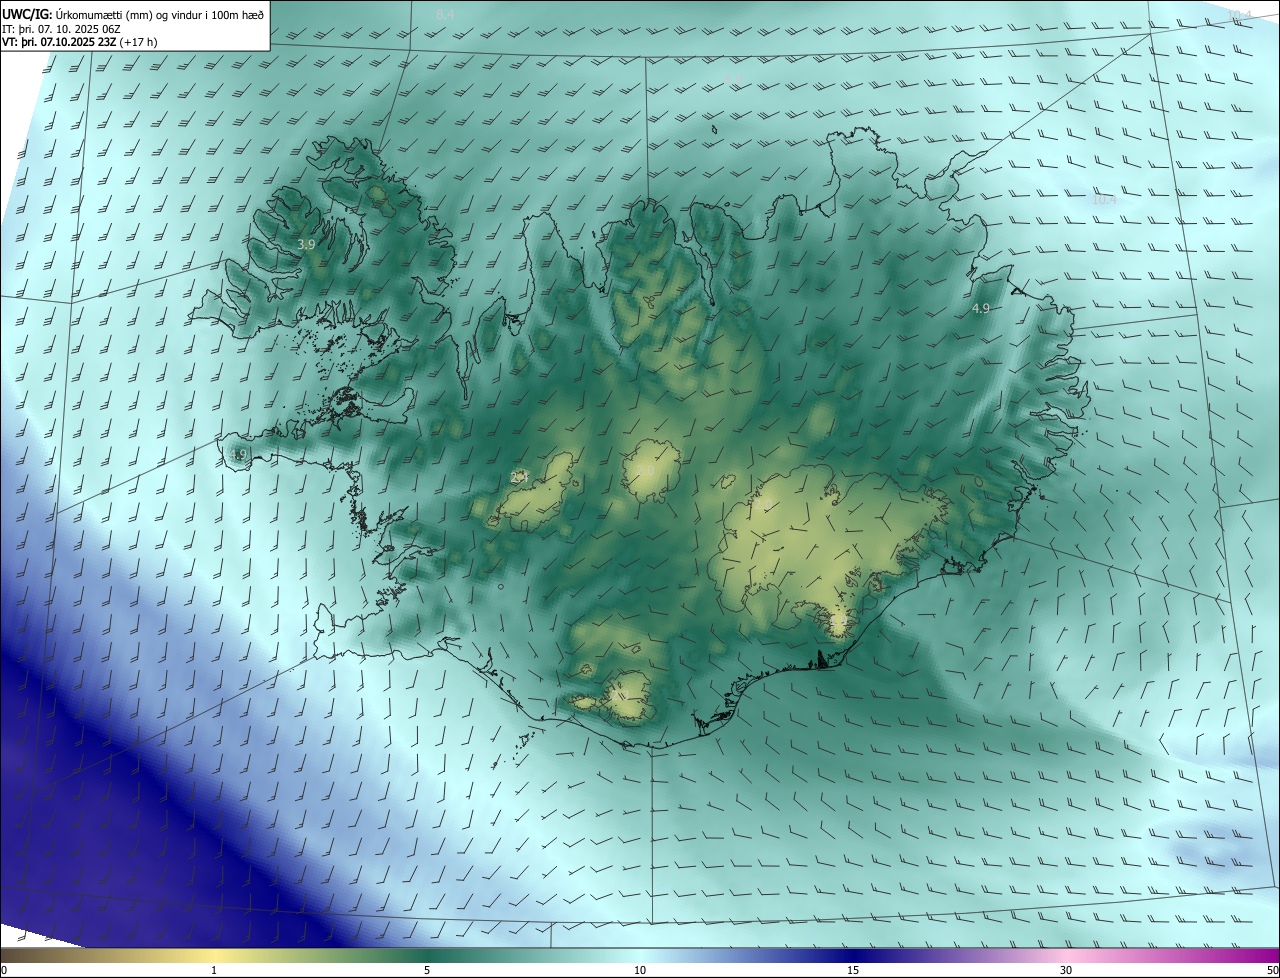Select the 'IT: þri. 07. 10. 2025 06Z' line
This screenshot has height=978, width=1280.
click(x=61, y=28)
